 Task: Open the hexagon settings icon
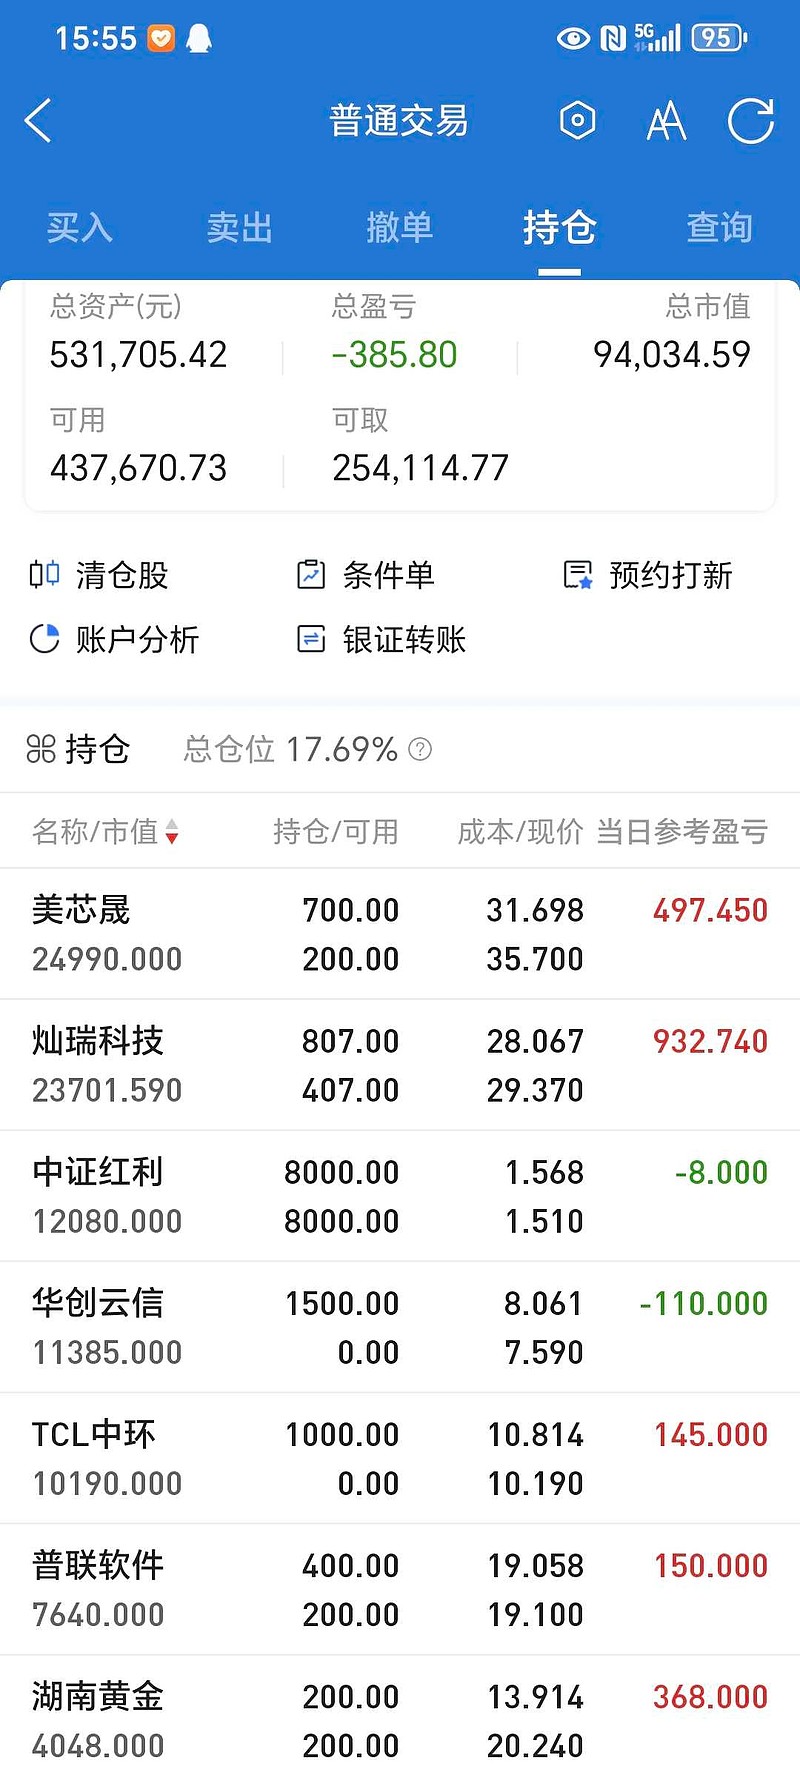pyautogui.click(x=577, y=121)
